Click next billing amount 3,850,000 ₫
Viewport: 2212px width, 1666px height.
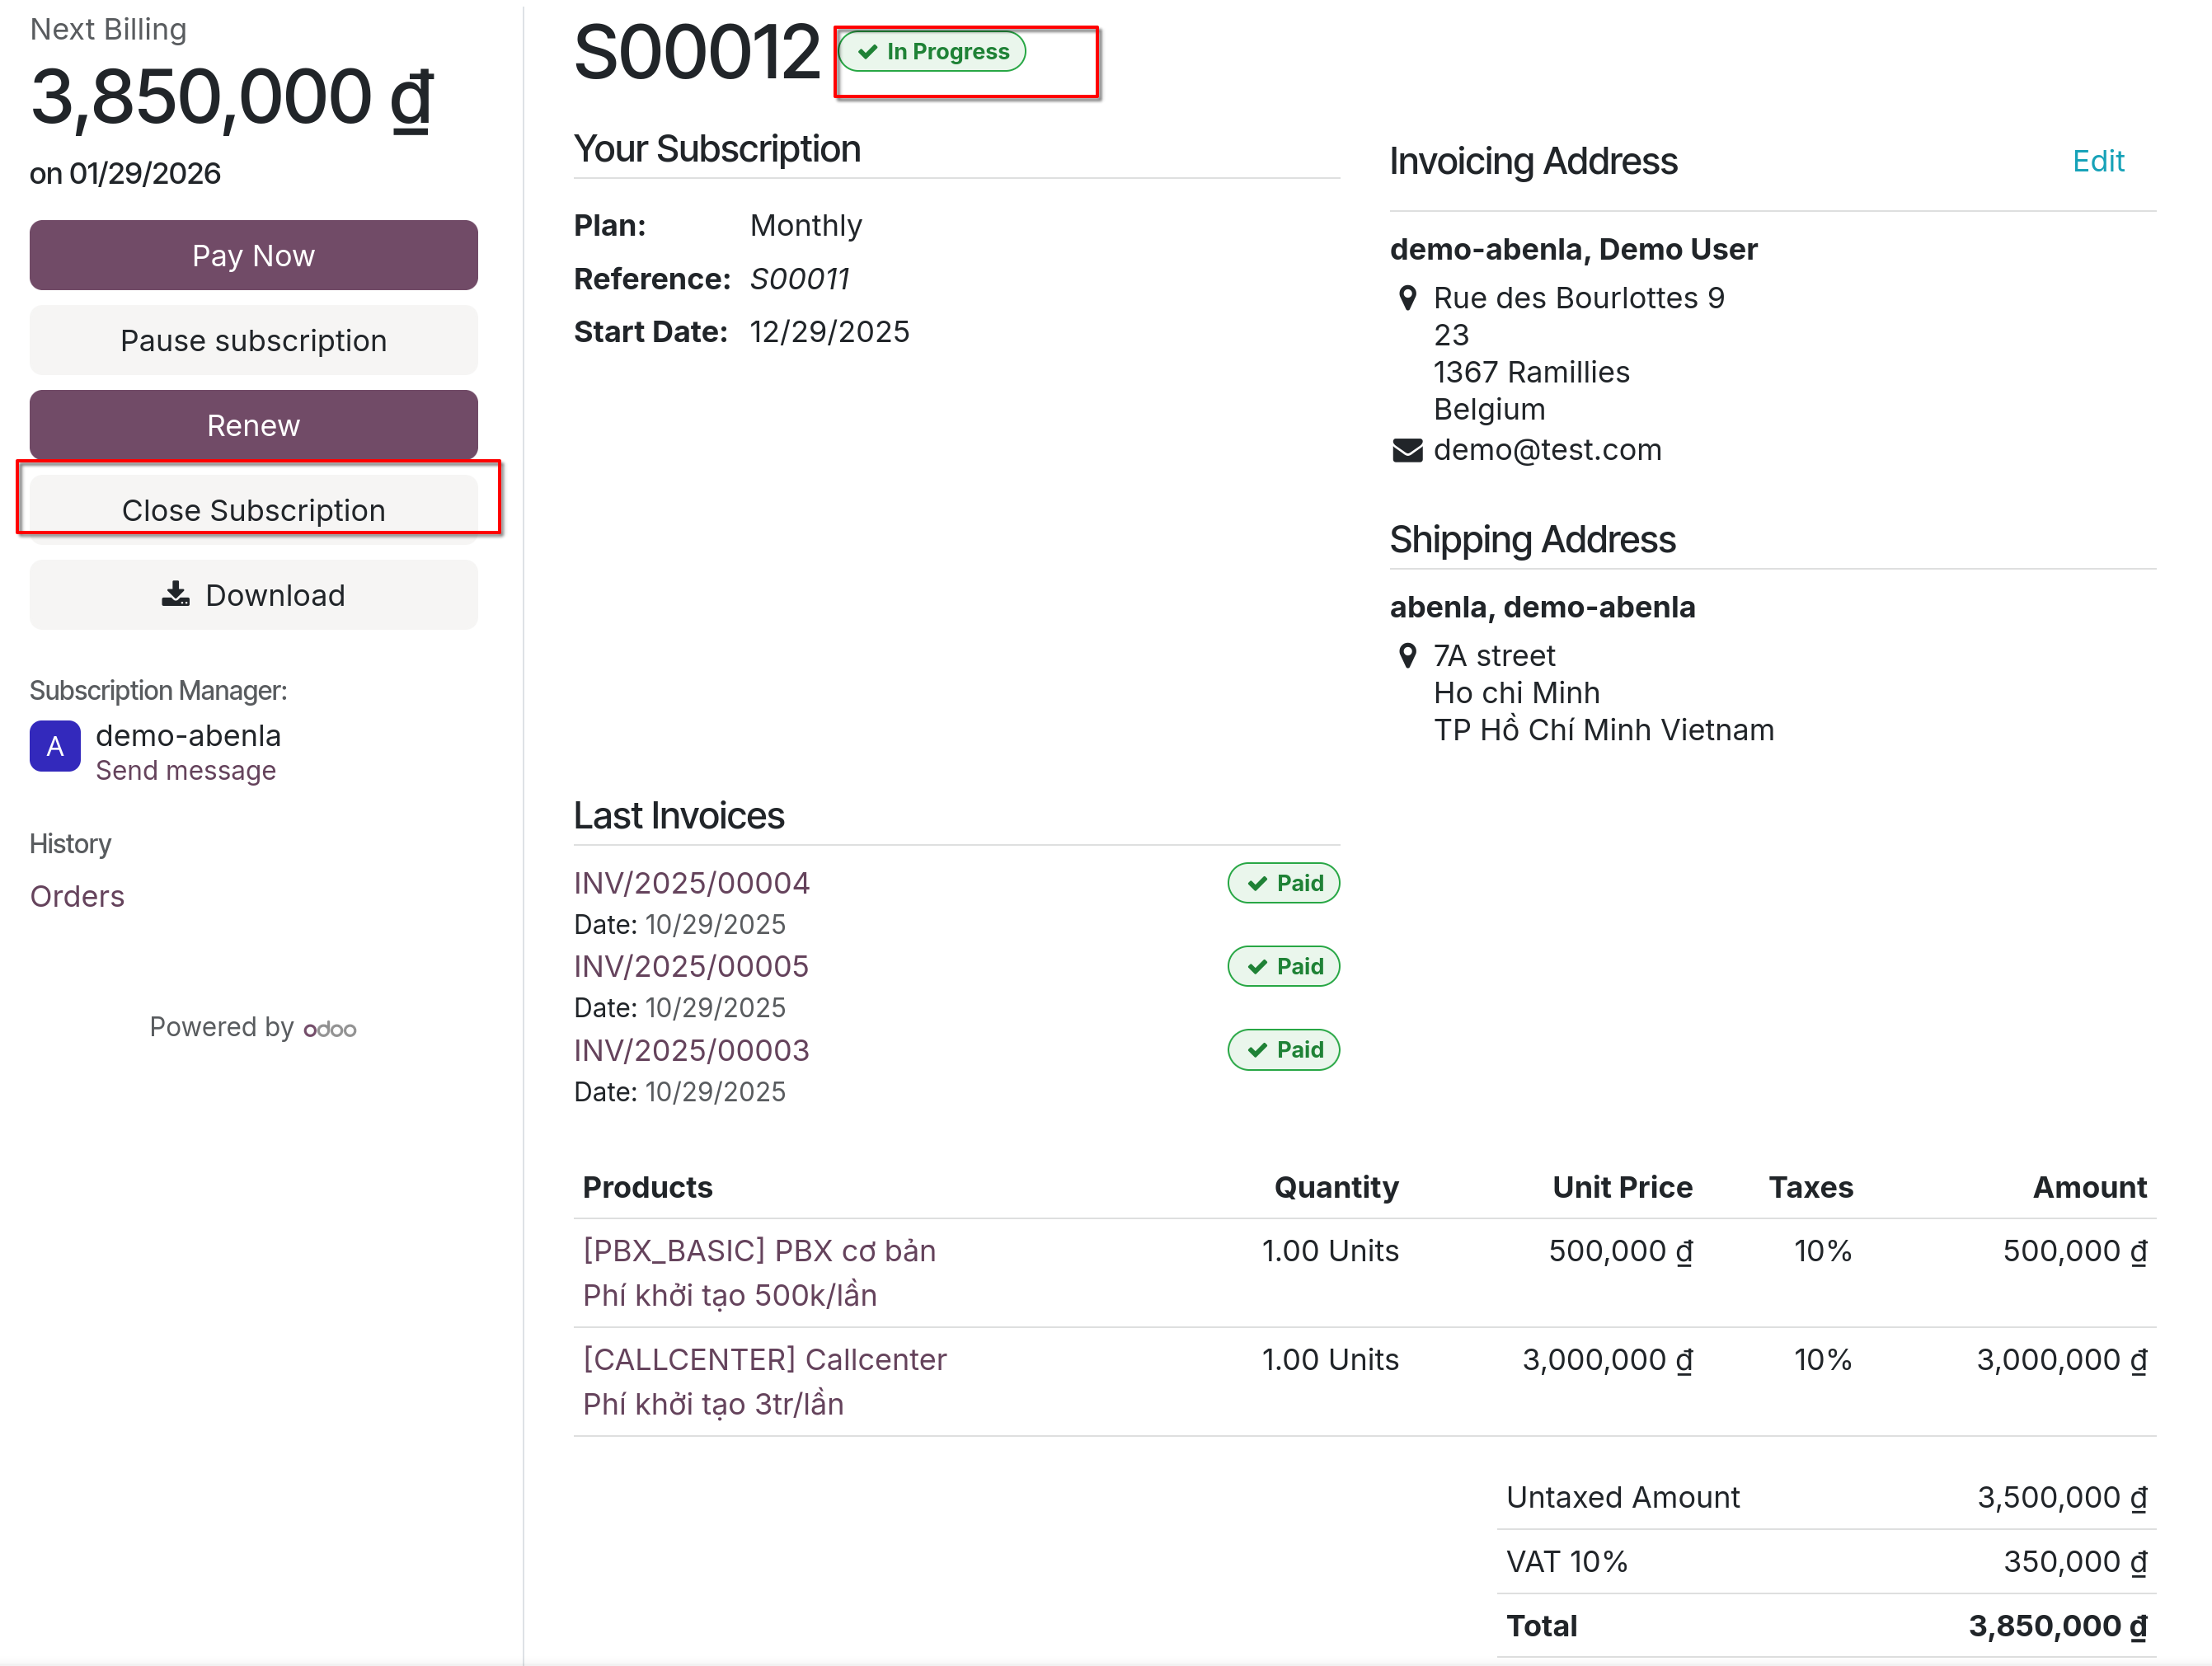pos(232,98)
